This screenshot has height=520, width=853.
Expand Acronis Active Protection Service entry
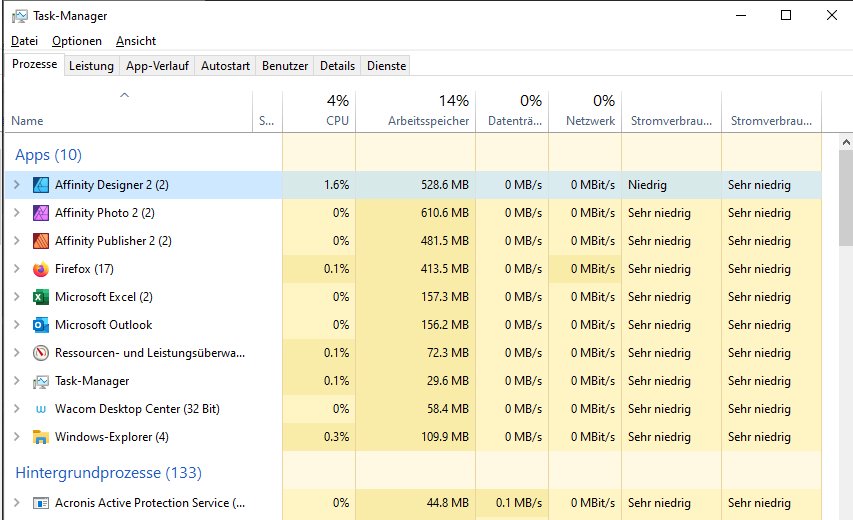click(x=17, y=503)
